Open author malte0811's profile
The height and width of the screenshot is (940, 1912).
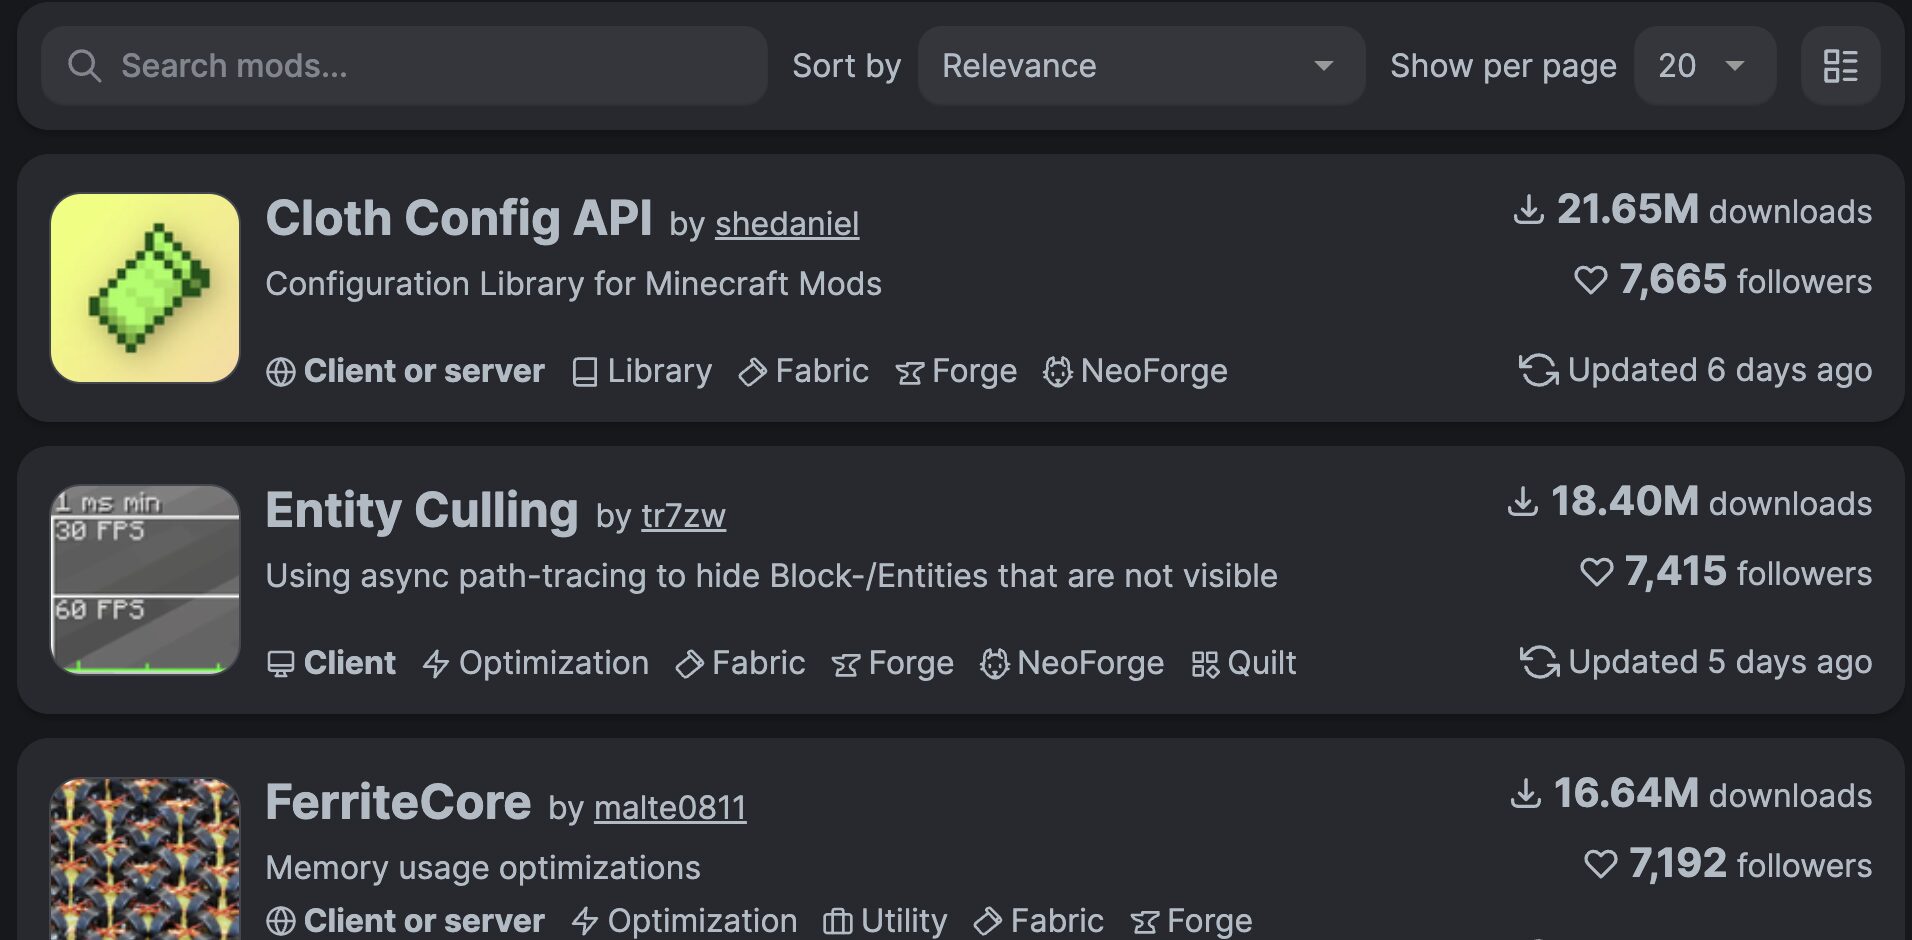click(670, 808)
